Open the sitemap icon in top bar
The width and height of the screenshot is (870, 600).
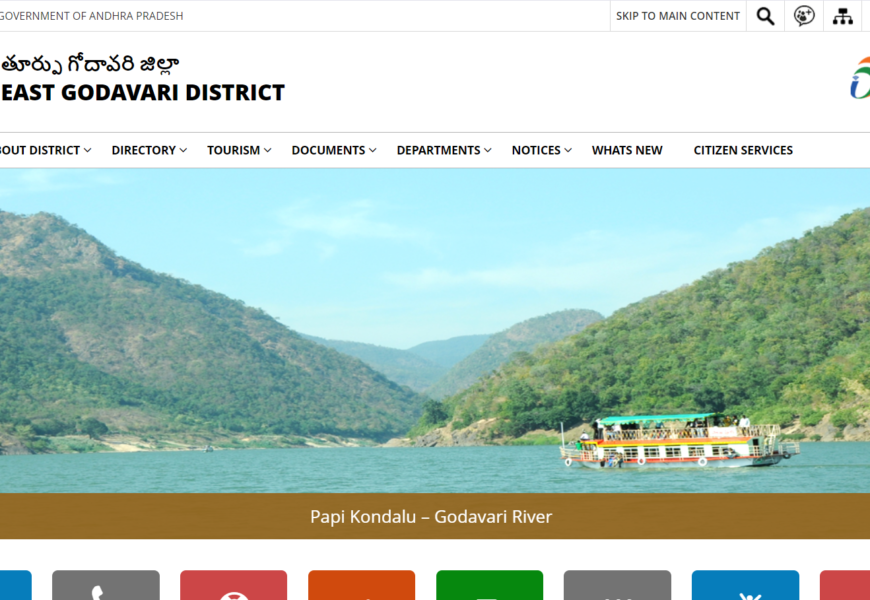pos(842,16)
